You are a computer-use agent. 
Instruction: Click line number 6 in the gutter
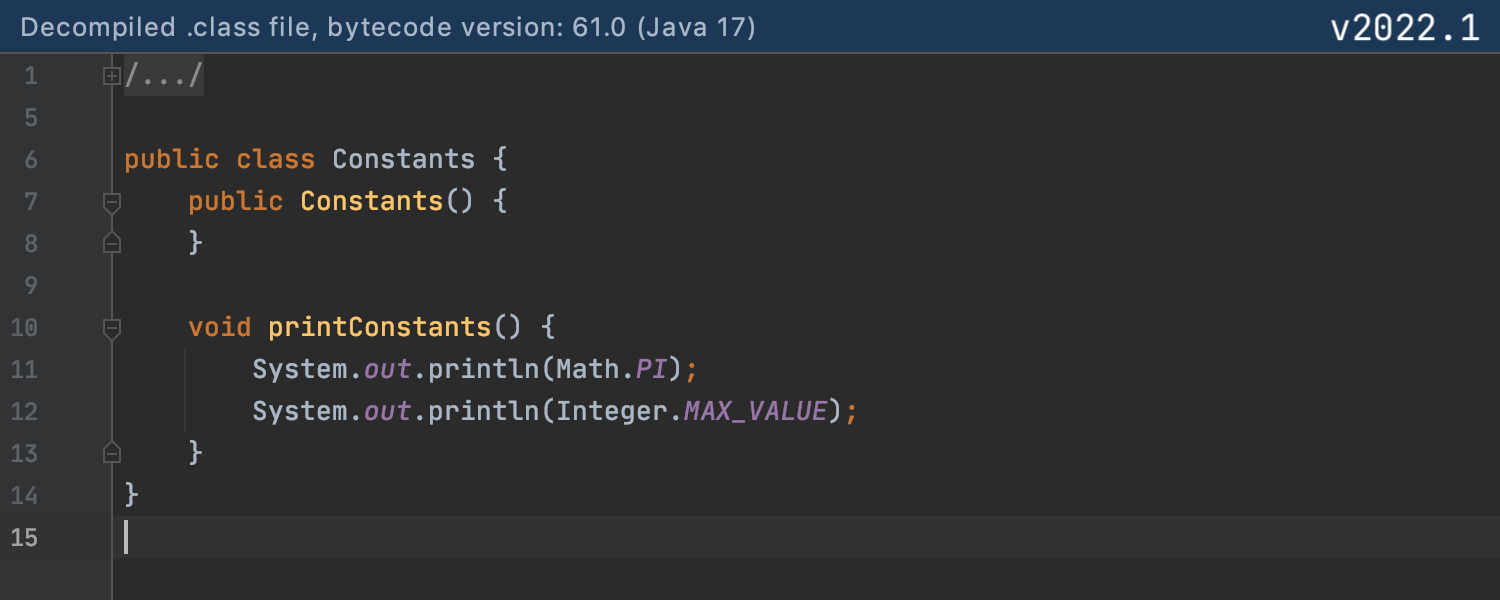(30, 160)
